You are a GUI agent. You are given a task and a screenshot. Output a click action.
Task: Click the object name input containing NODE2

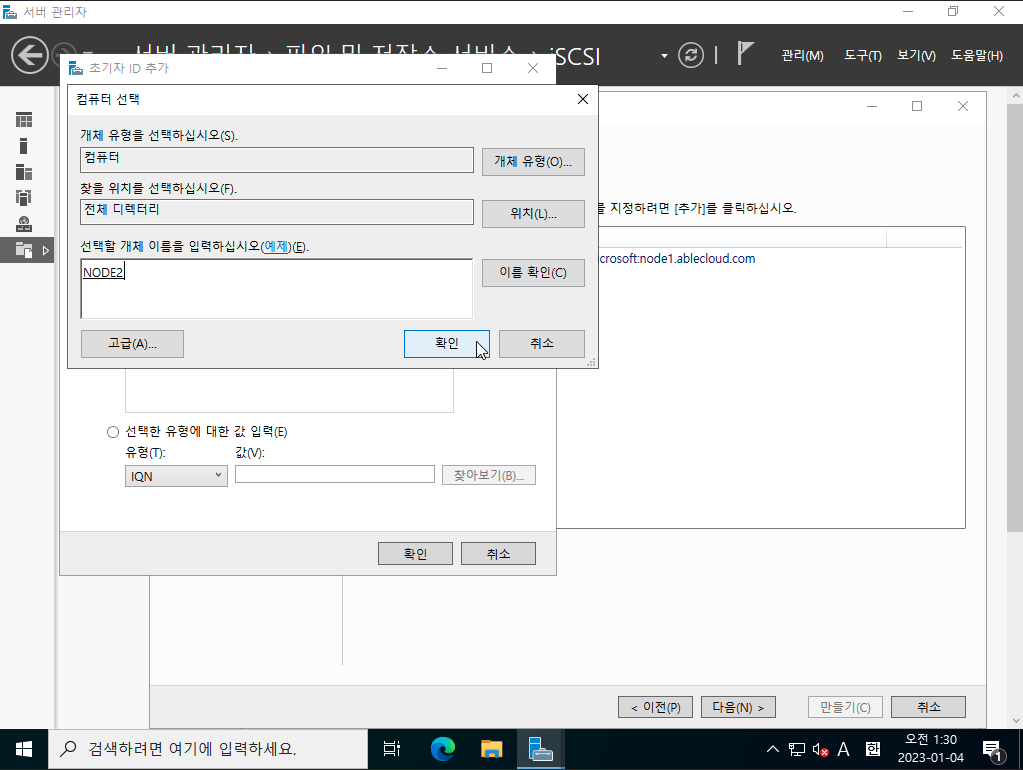277,288
